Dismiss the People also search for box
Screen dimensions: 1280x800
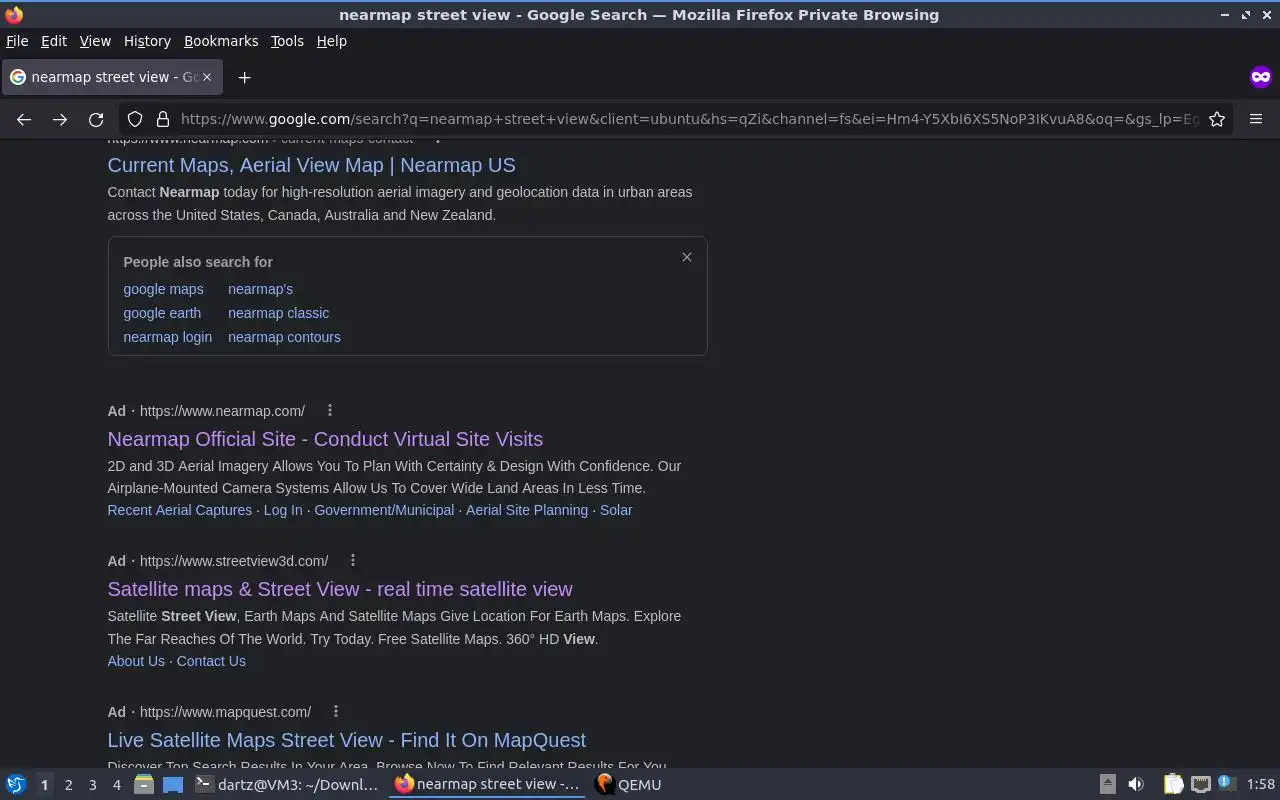687,257
